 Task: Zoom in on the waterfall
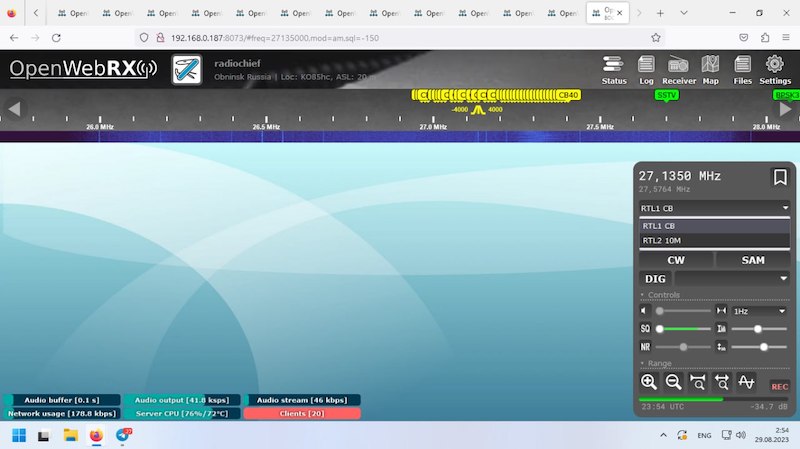[x=649, y=381]
